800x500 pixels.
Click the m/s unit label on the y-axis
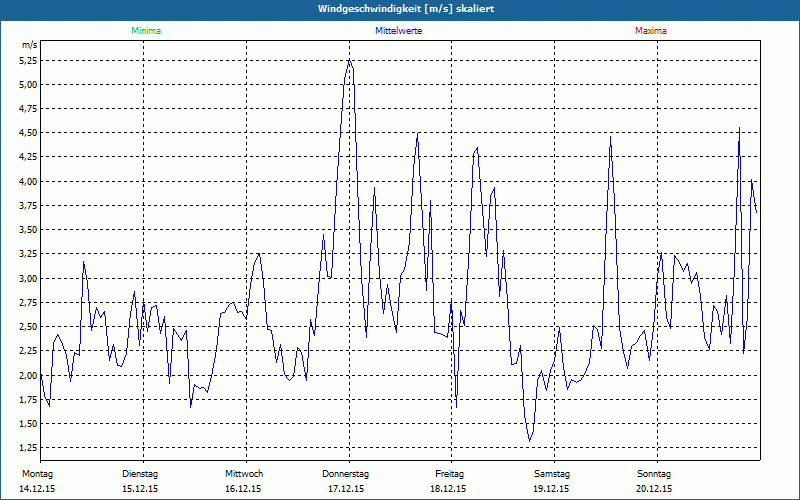coord(29,45)
